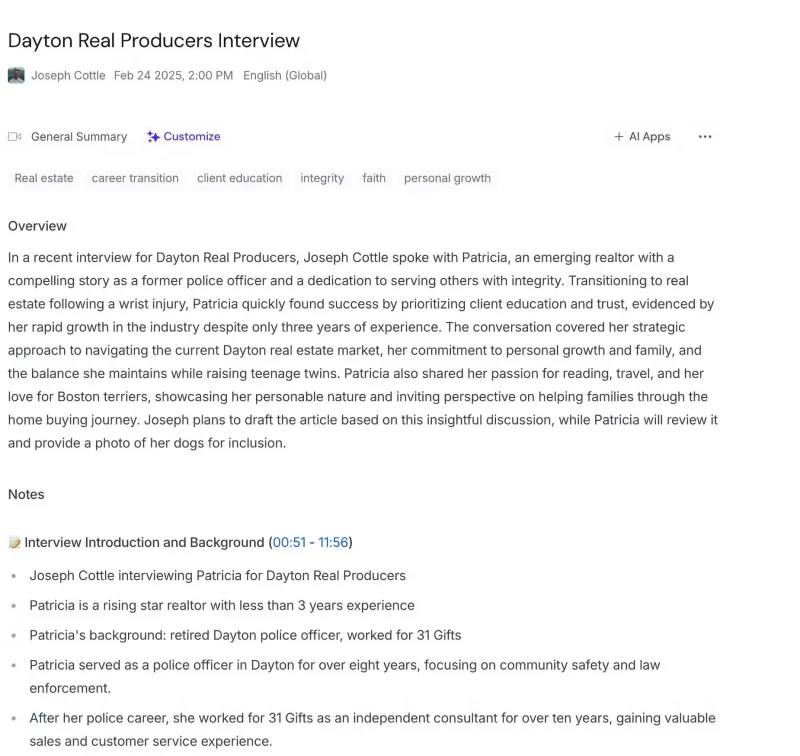Click the Joseph Cottle author name
The height and width of the screenshot is (756, 800).
(x=68, y=75)
